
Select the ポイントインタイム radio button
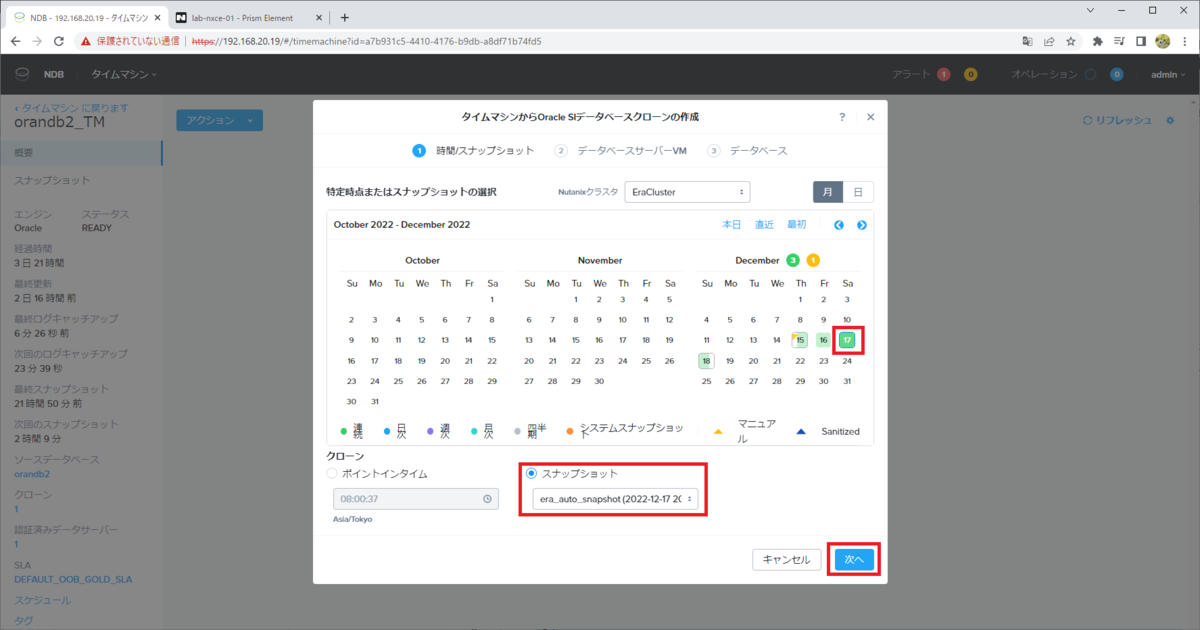(x=332, y=473)
